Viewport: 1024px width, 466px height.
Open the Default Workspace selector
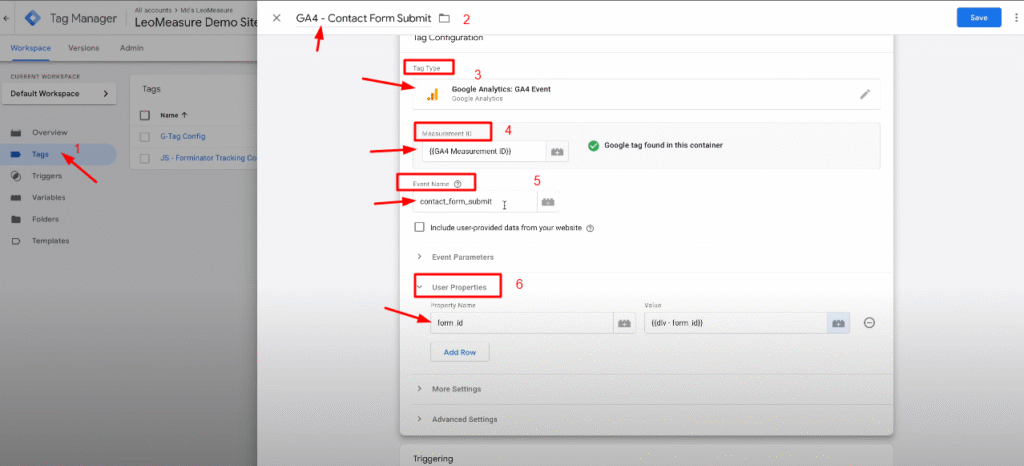[59, 93]
